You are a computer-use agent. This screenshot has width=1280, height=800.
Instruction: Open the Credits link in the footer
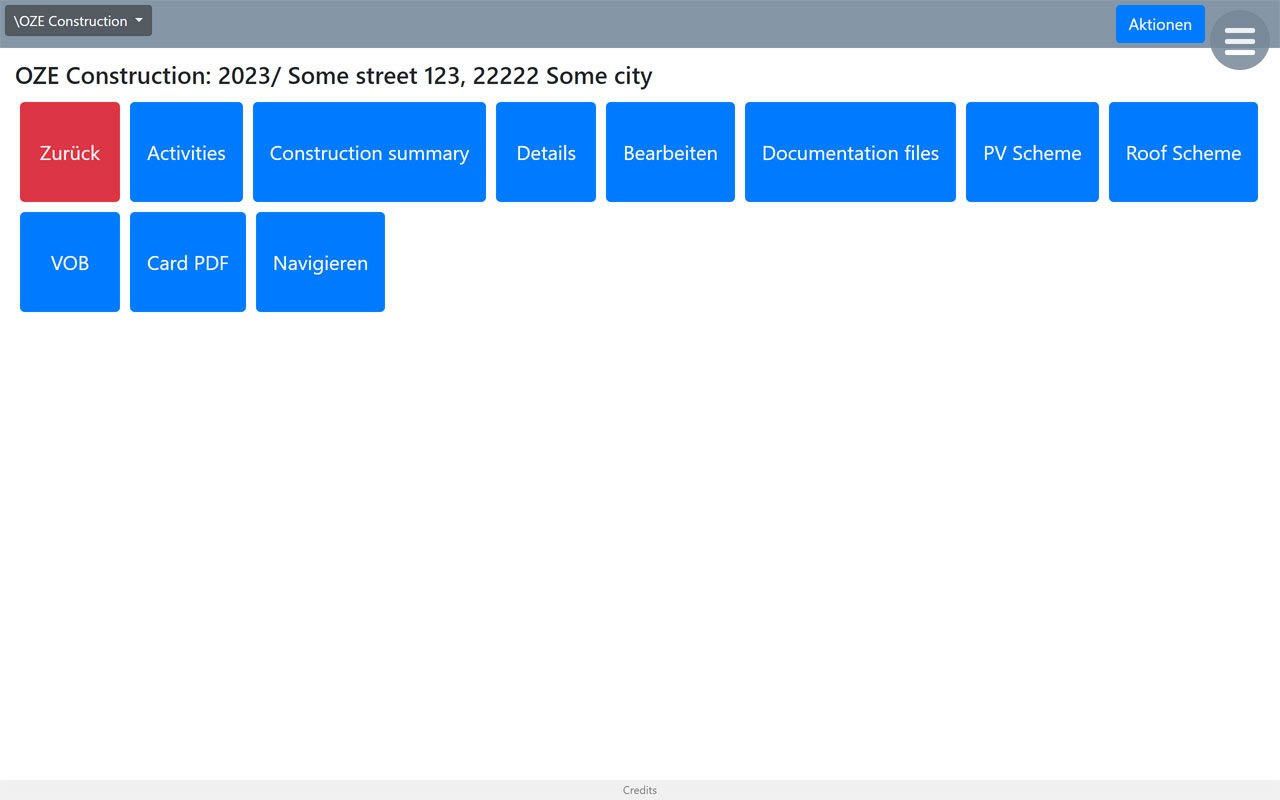coord(640,790)
